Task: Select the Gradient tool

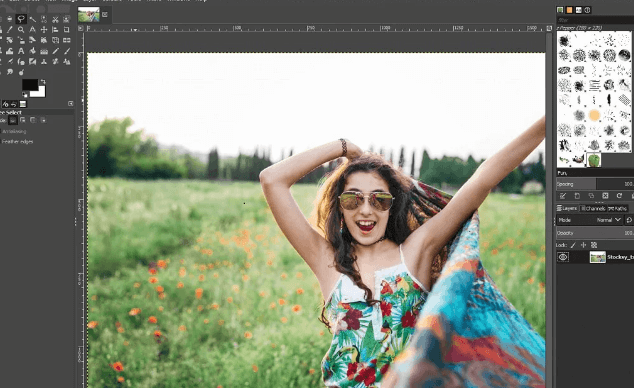Action: click(44, 51)
